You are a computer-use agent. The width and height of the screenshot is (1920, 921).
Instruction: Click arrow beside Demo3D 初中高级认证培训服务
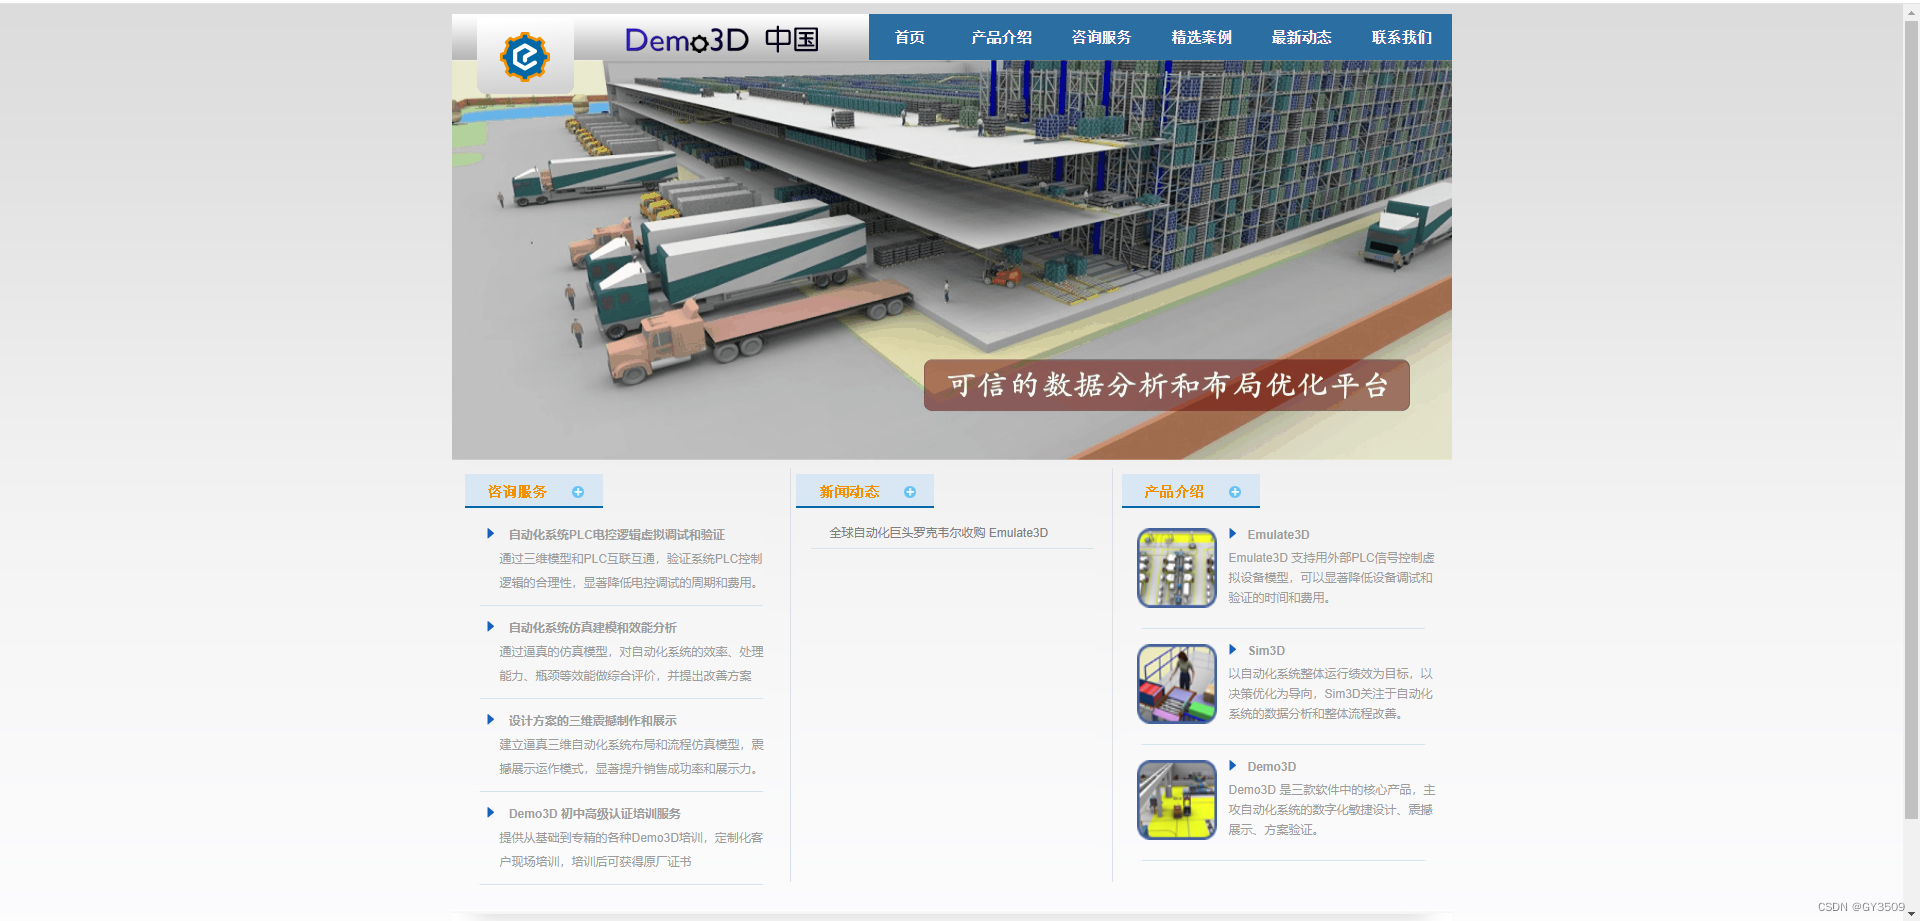pos(491,813)
